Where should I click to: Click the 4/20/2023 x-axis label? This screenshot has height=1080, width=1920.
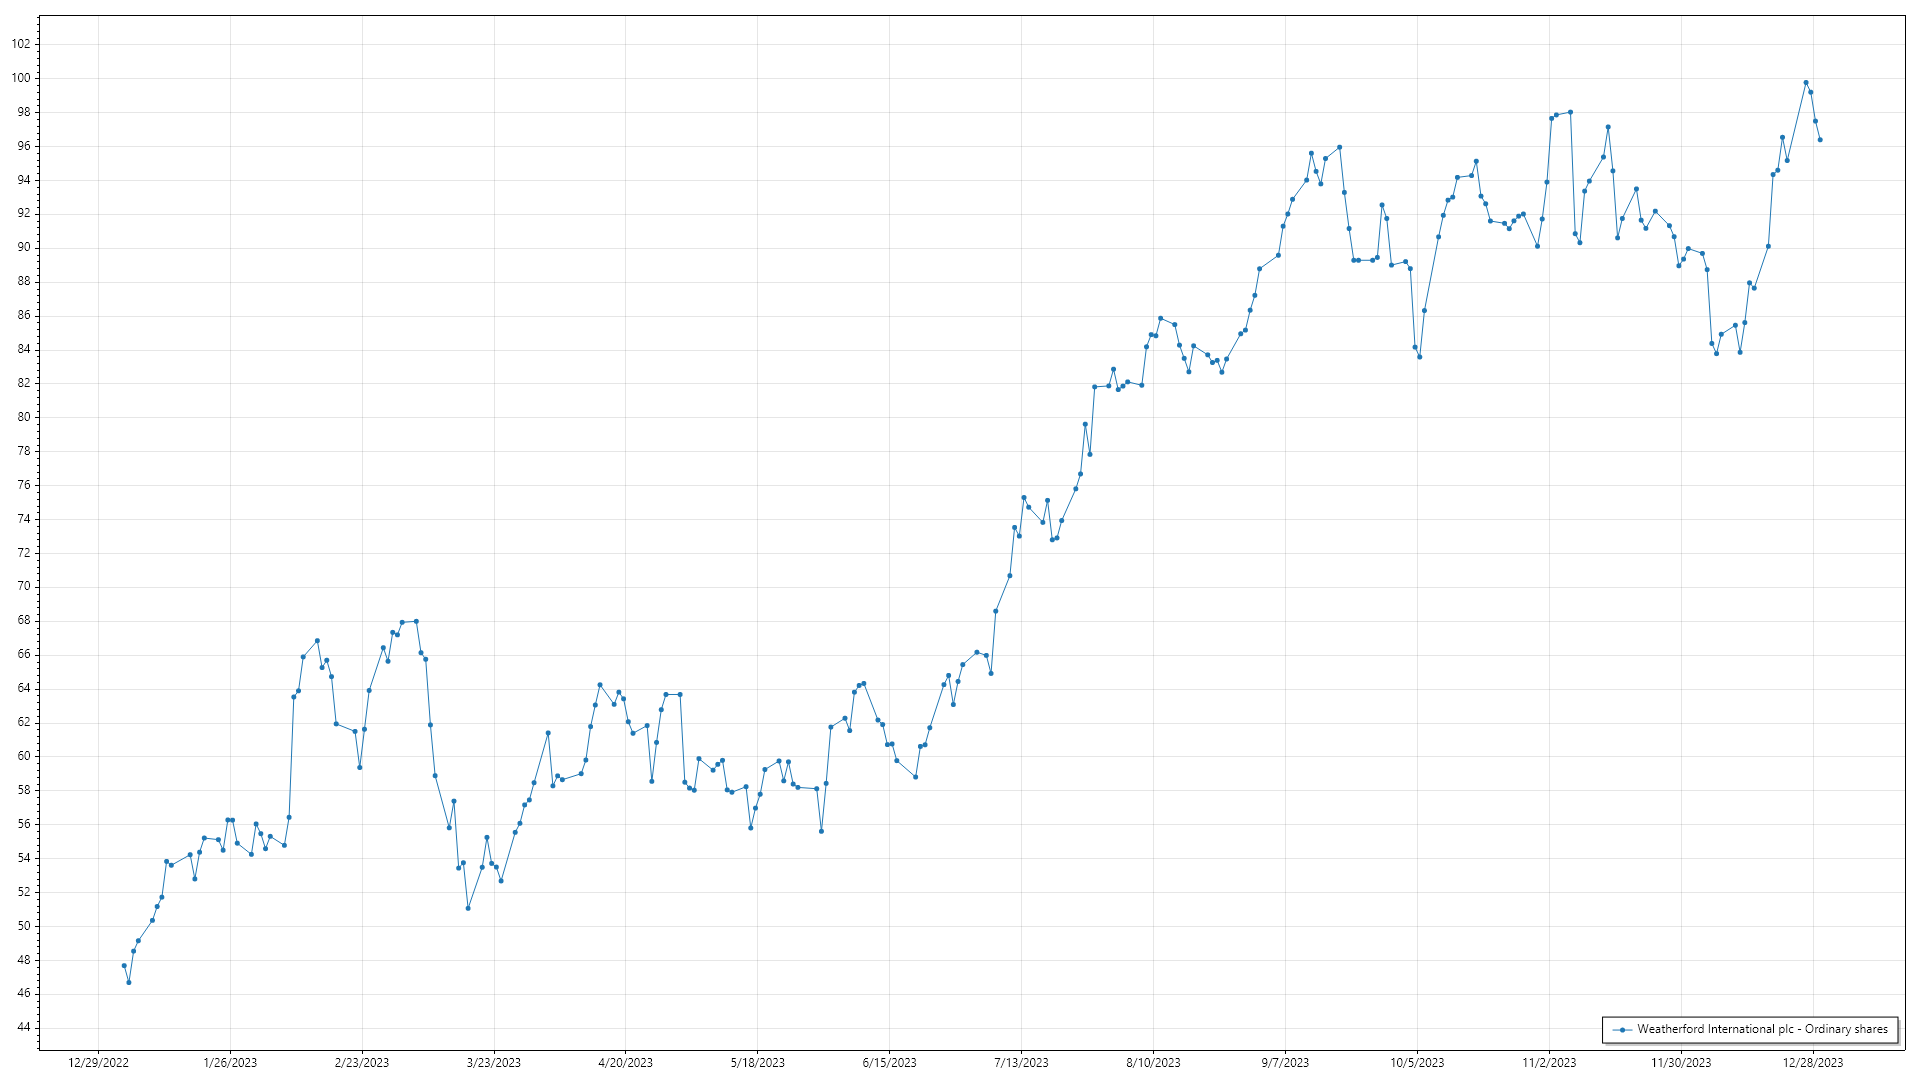pyautogui.click(x=625, y=1063)
